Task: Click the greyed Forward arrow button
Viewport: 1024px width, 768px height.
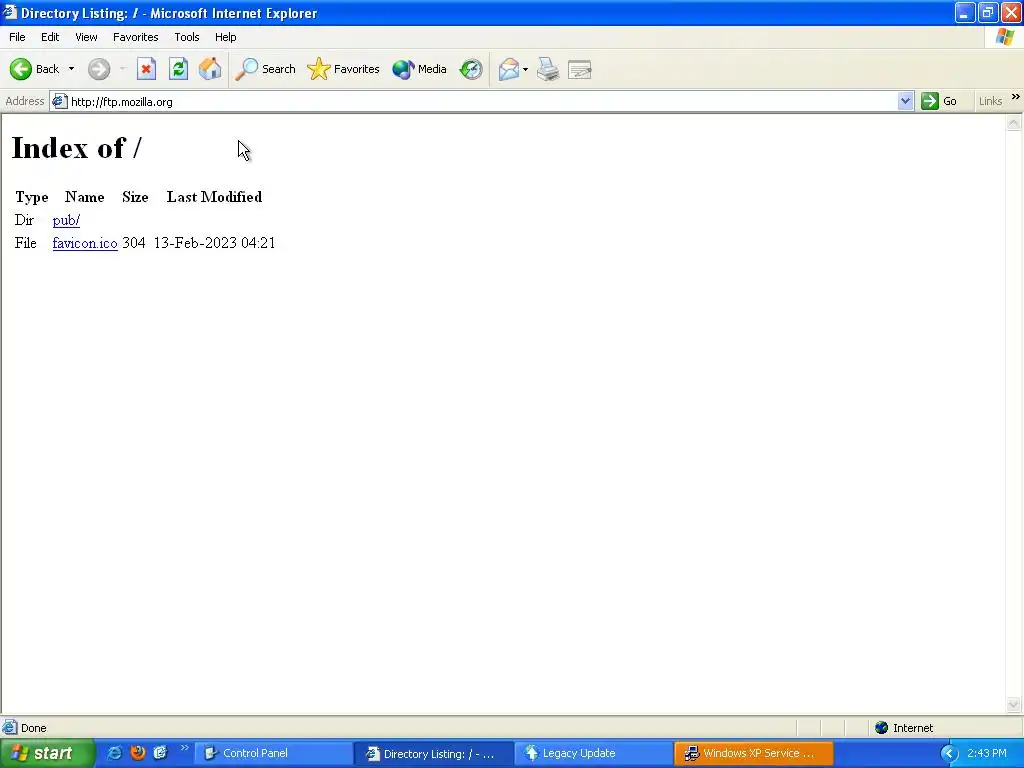Action: pyautogui.click(x=99, y=69)
